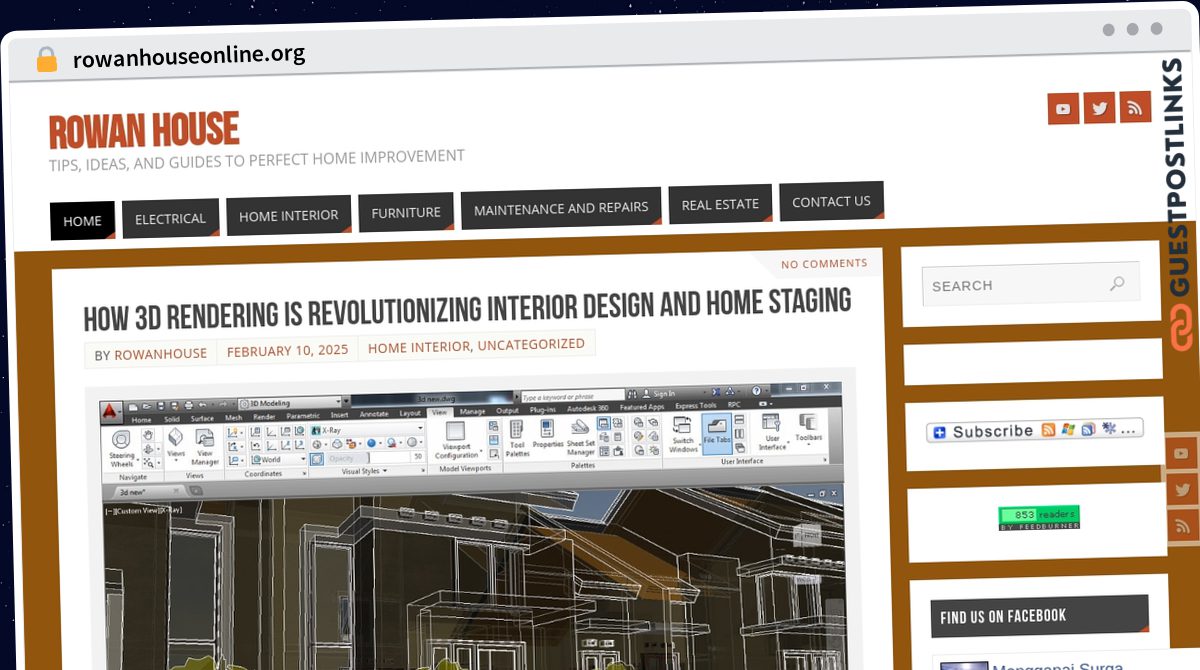Image resolution: width=1200 pixels, height=670 pixels.
Task: Click the padlock icon in the address bar
Action: click(47, 59)
